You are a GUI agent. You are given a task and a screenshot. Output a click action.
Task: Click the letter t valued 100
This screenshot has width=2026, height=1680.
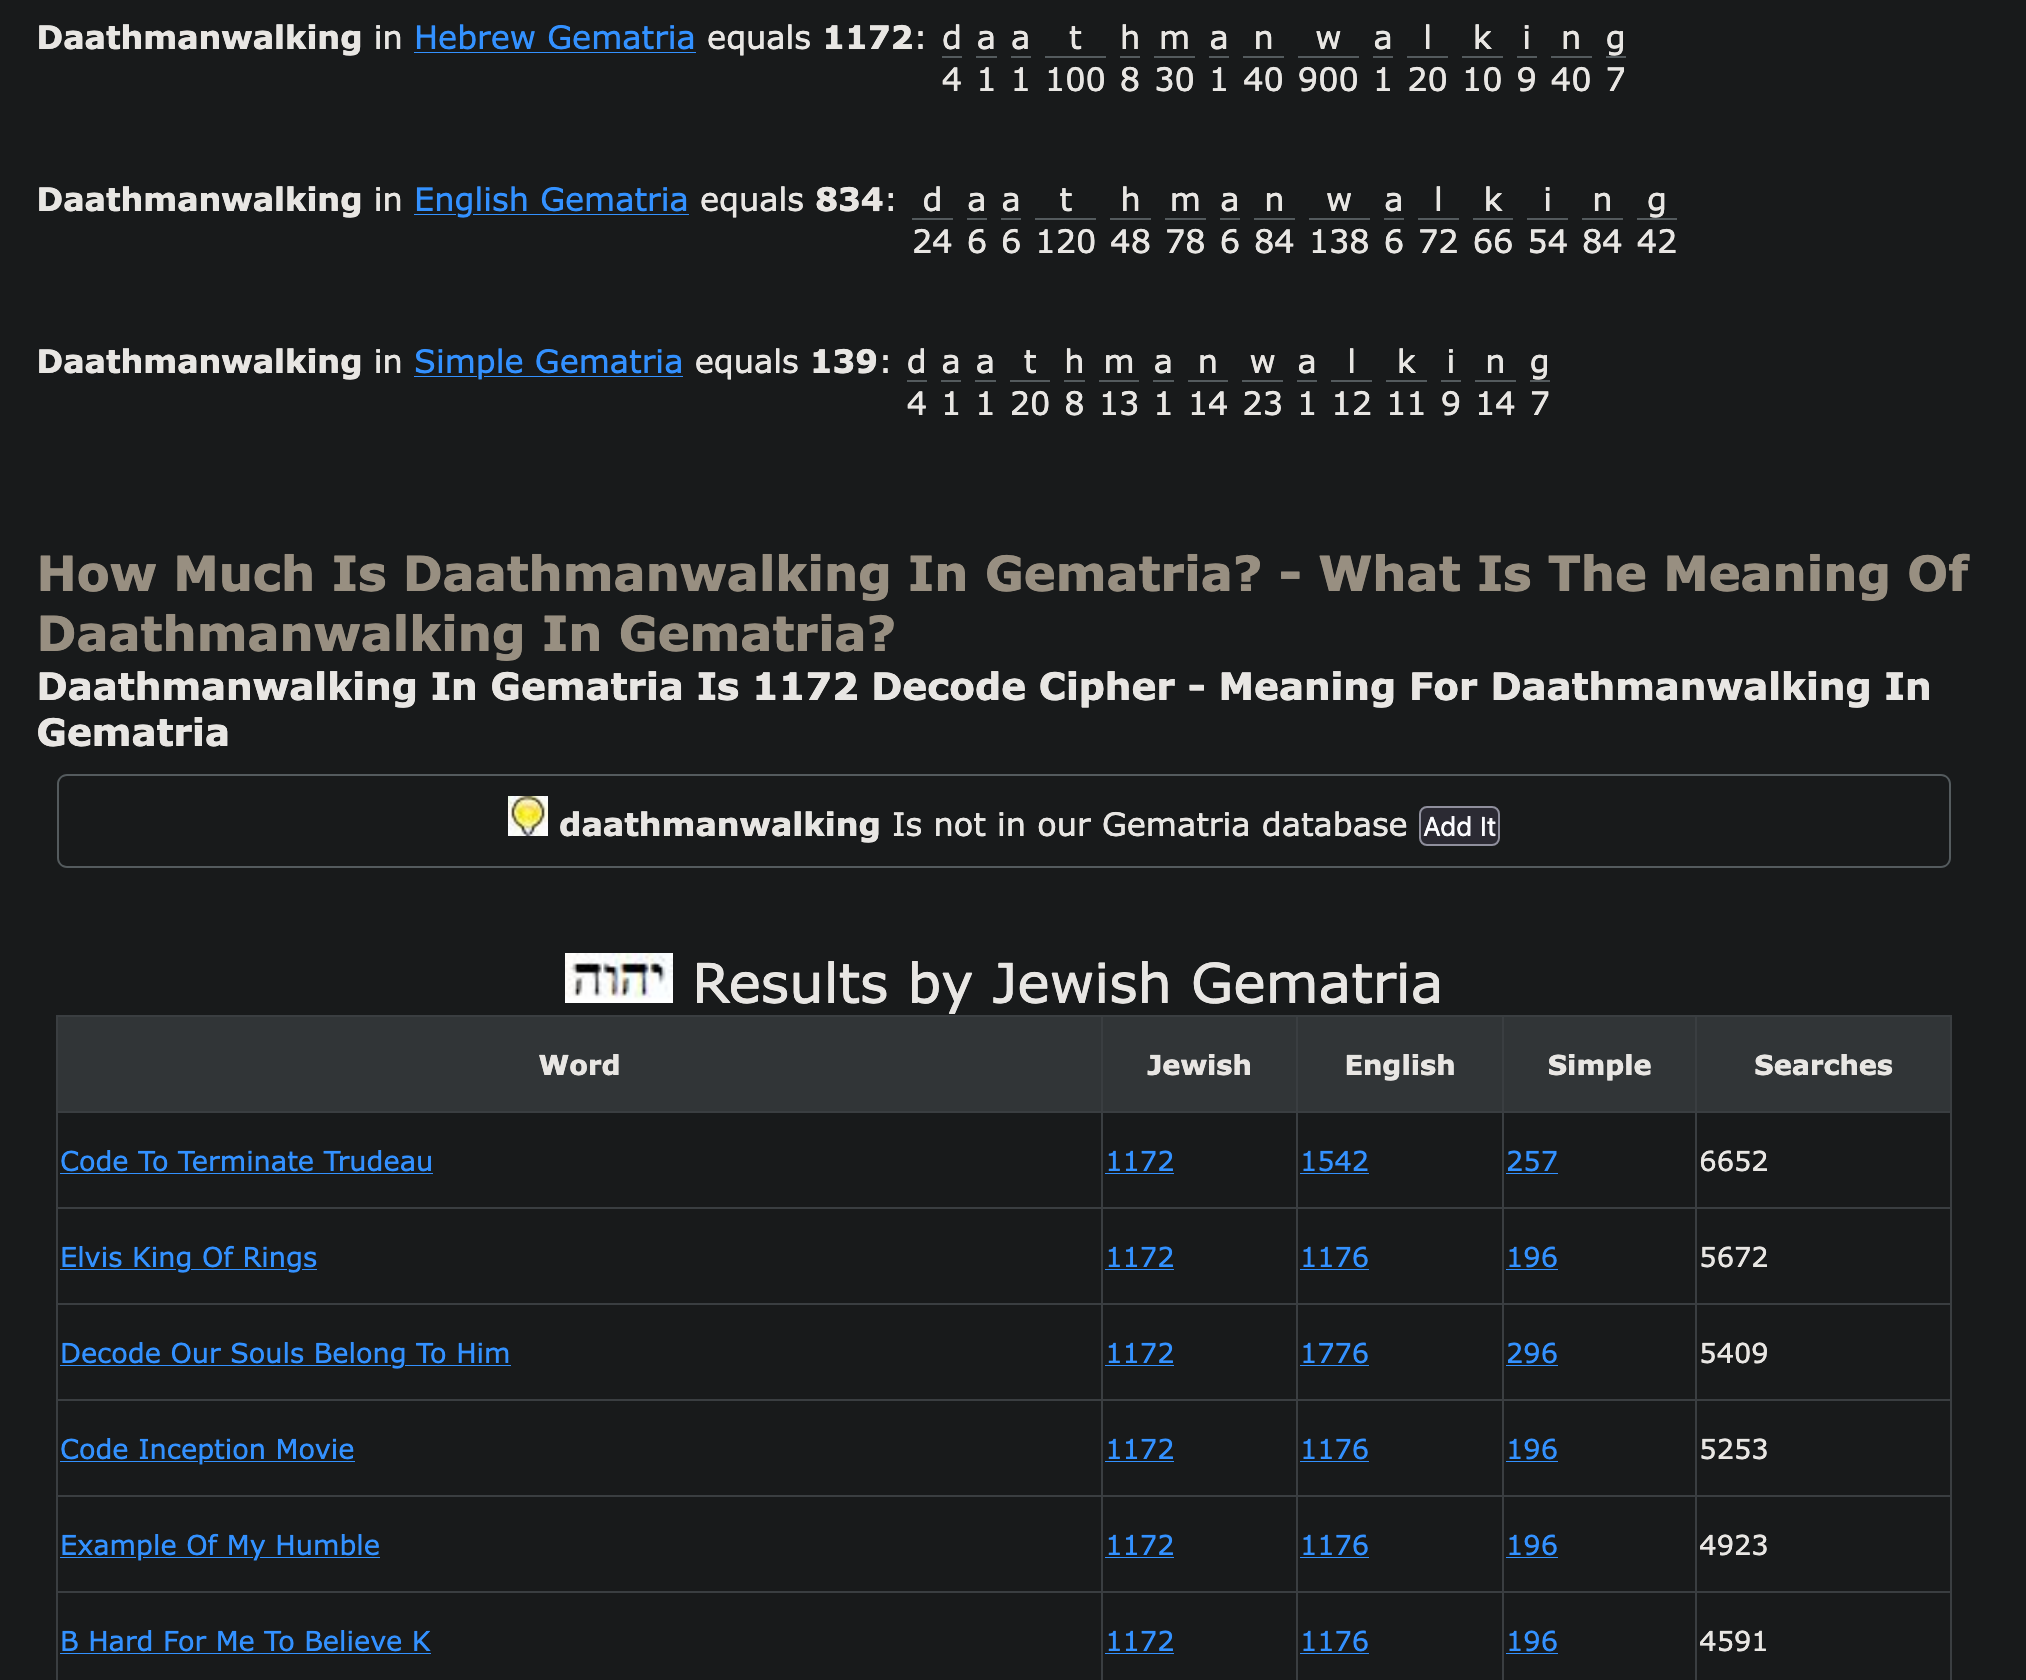[x=1075, y=38]
